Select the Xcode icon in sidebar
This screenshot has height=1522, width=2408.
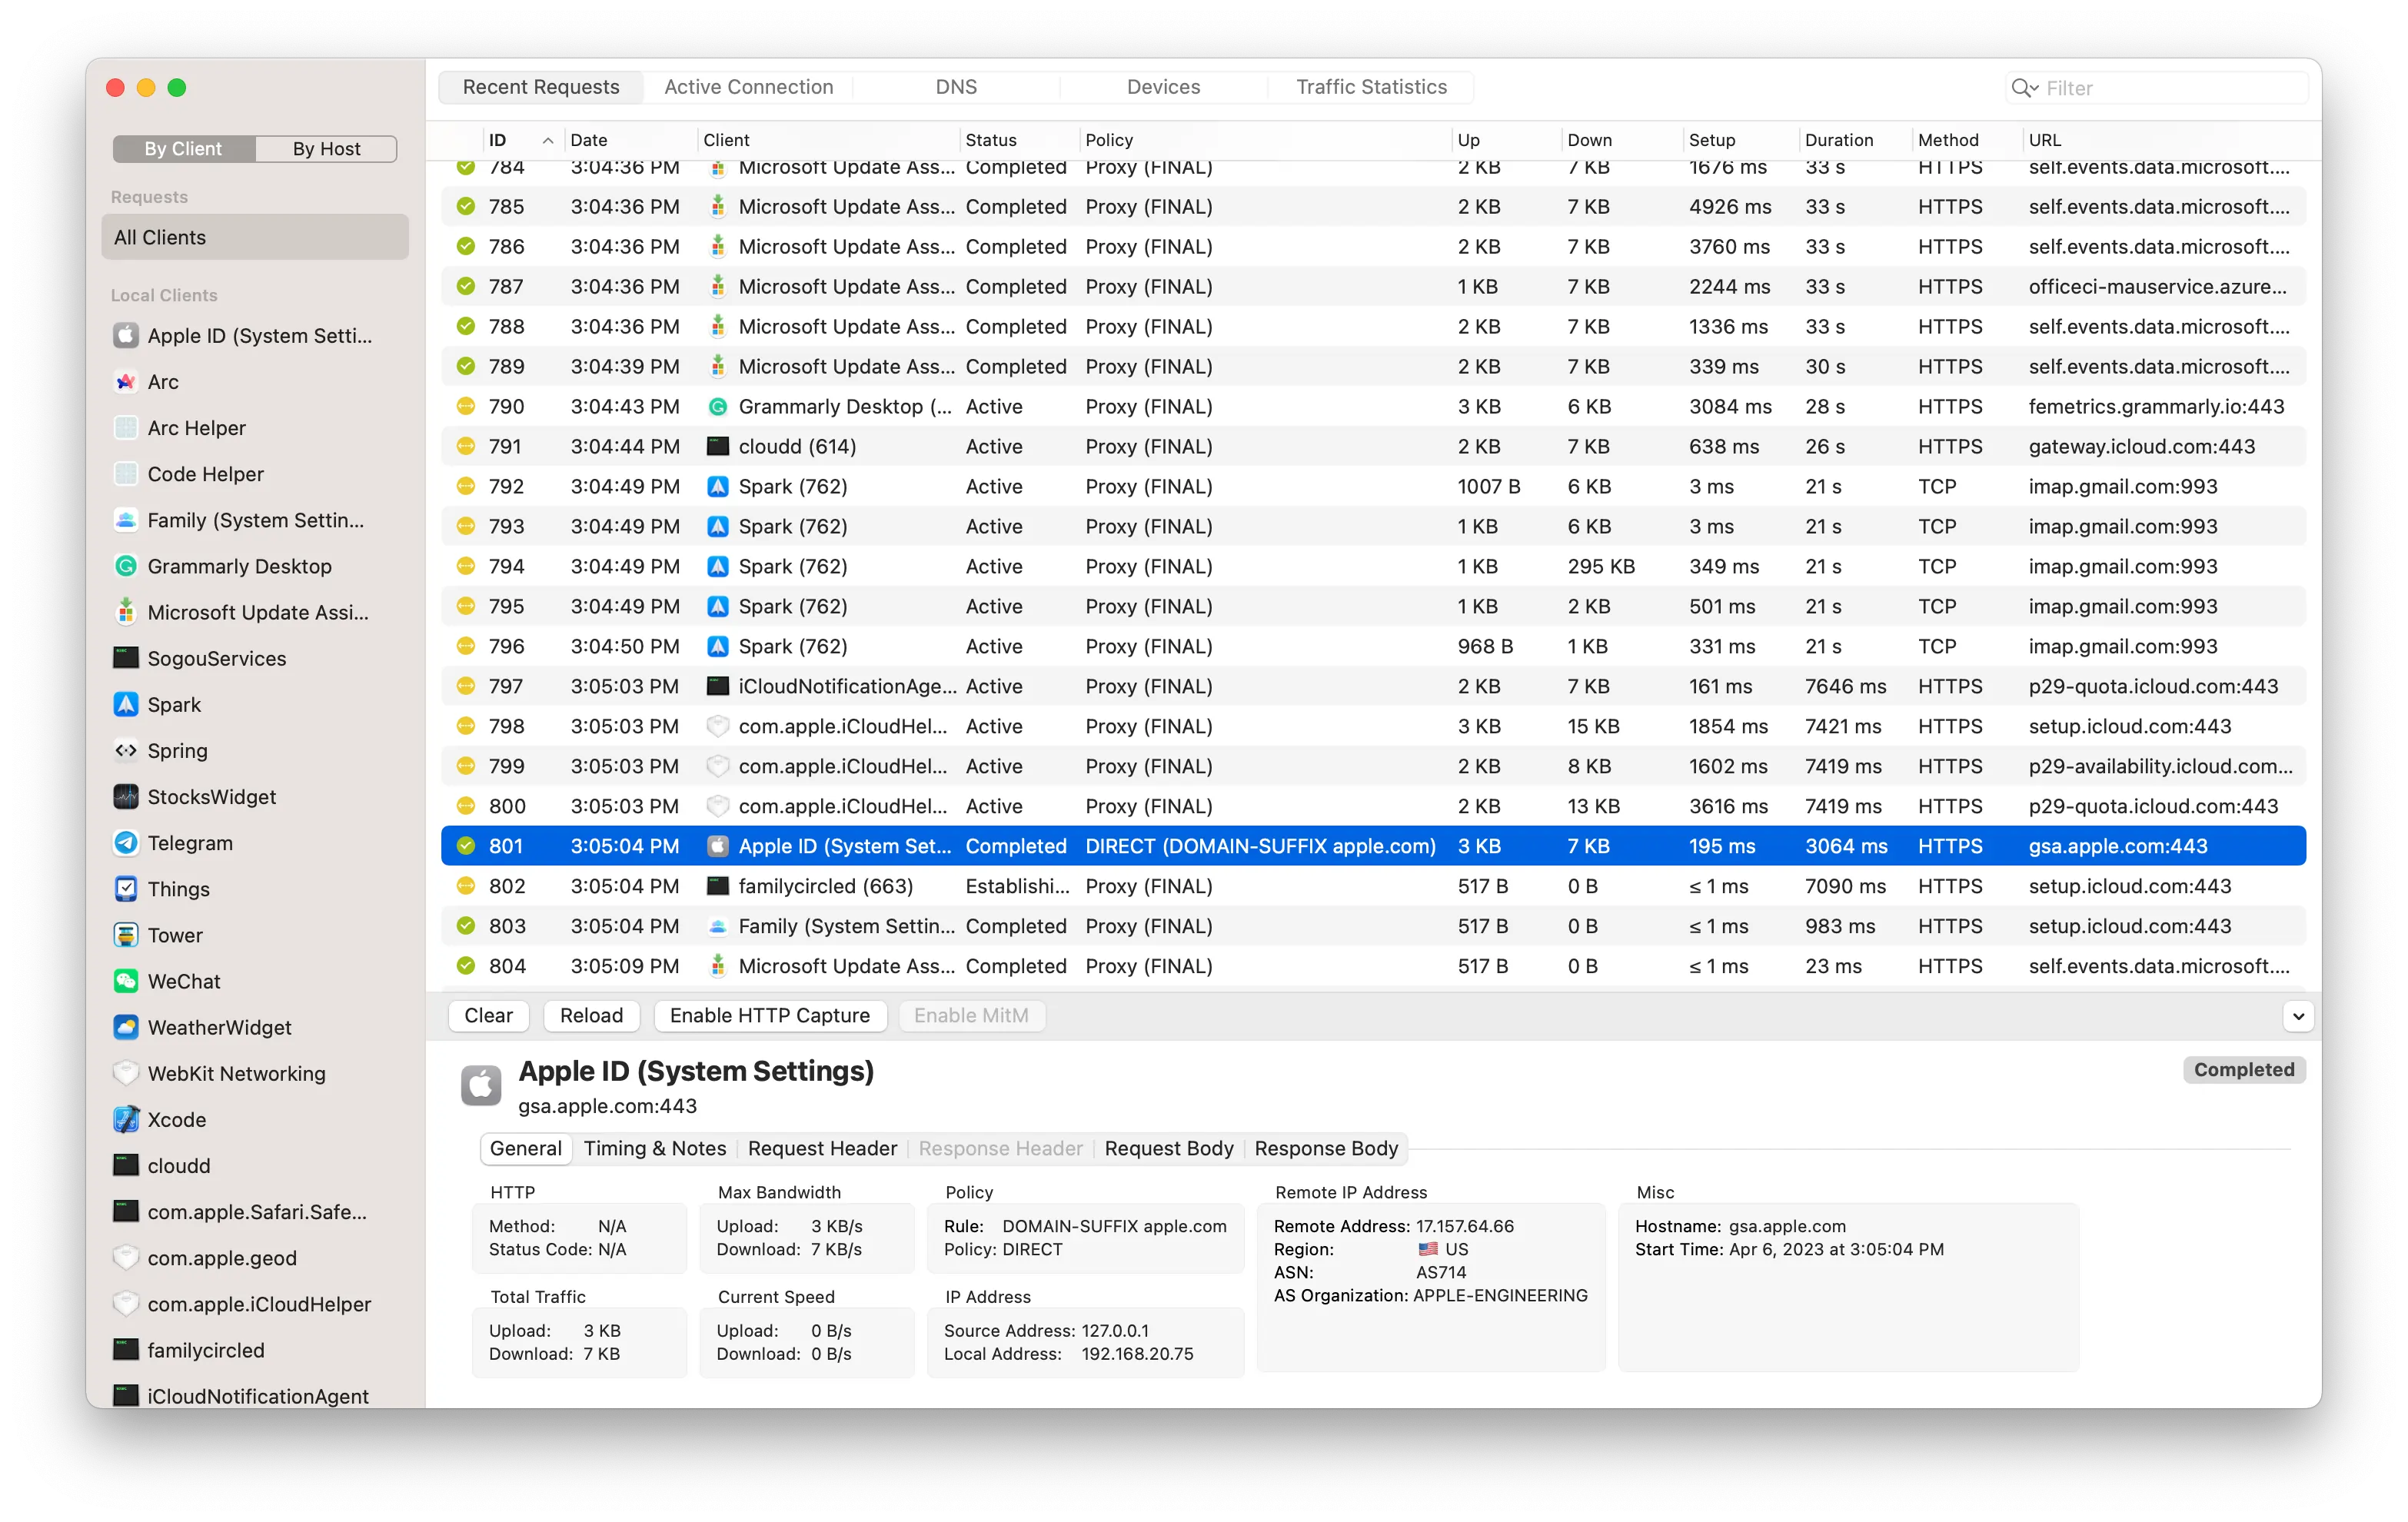(x=126, y=1119)
